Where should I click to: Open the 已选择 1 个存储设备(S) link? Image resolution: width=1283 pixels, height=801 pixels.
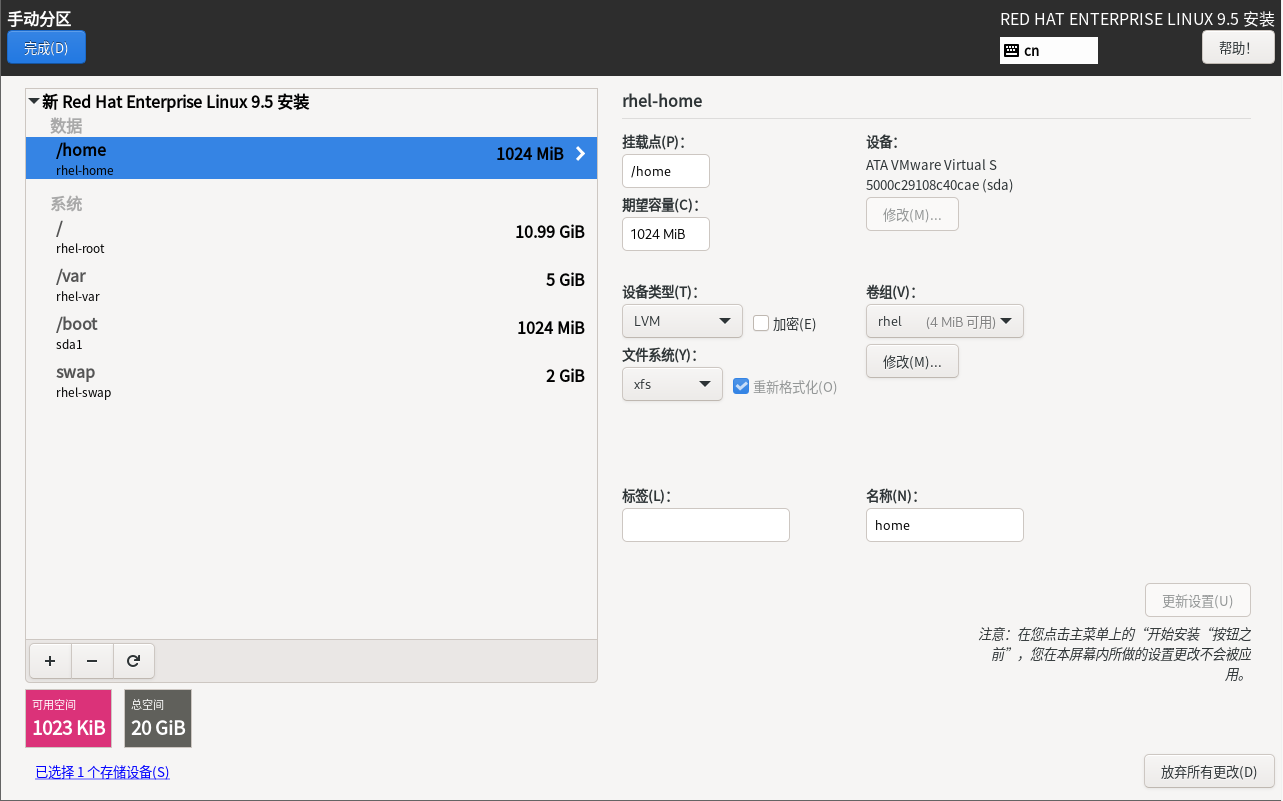coord(102,772)
